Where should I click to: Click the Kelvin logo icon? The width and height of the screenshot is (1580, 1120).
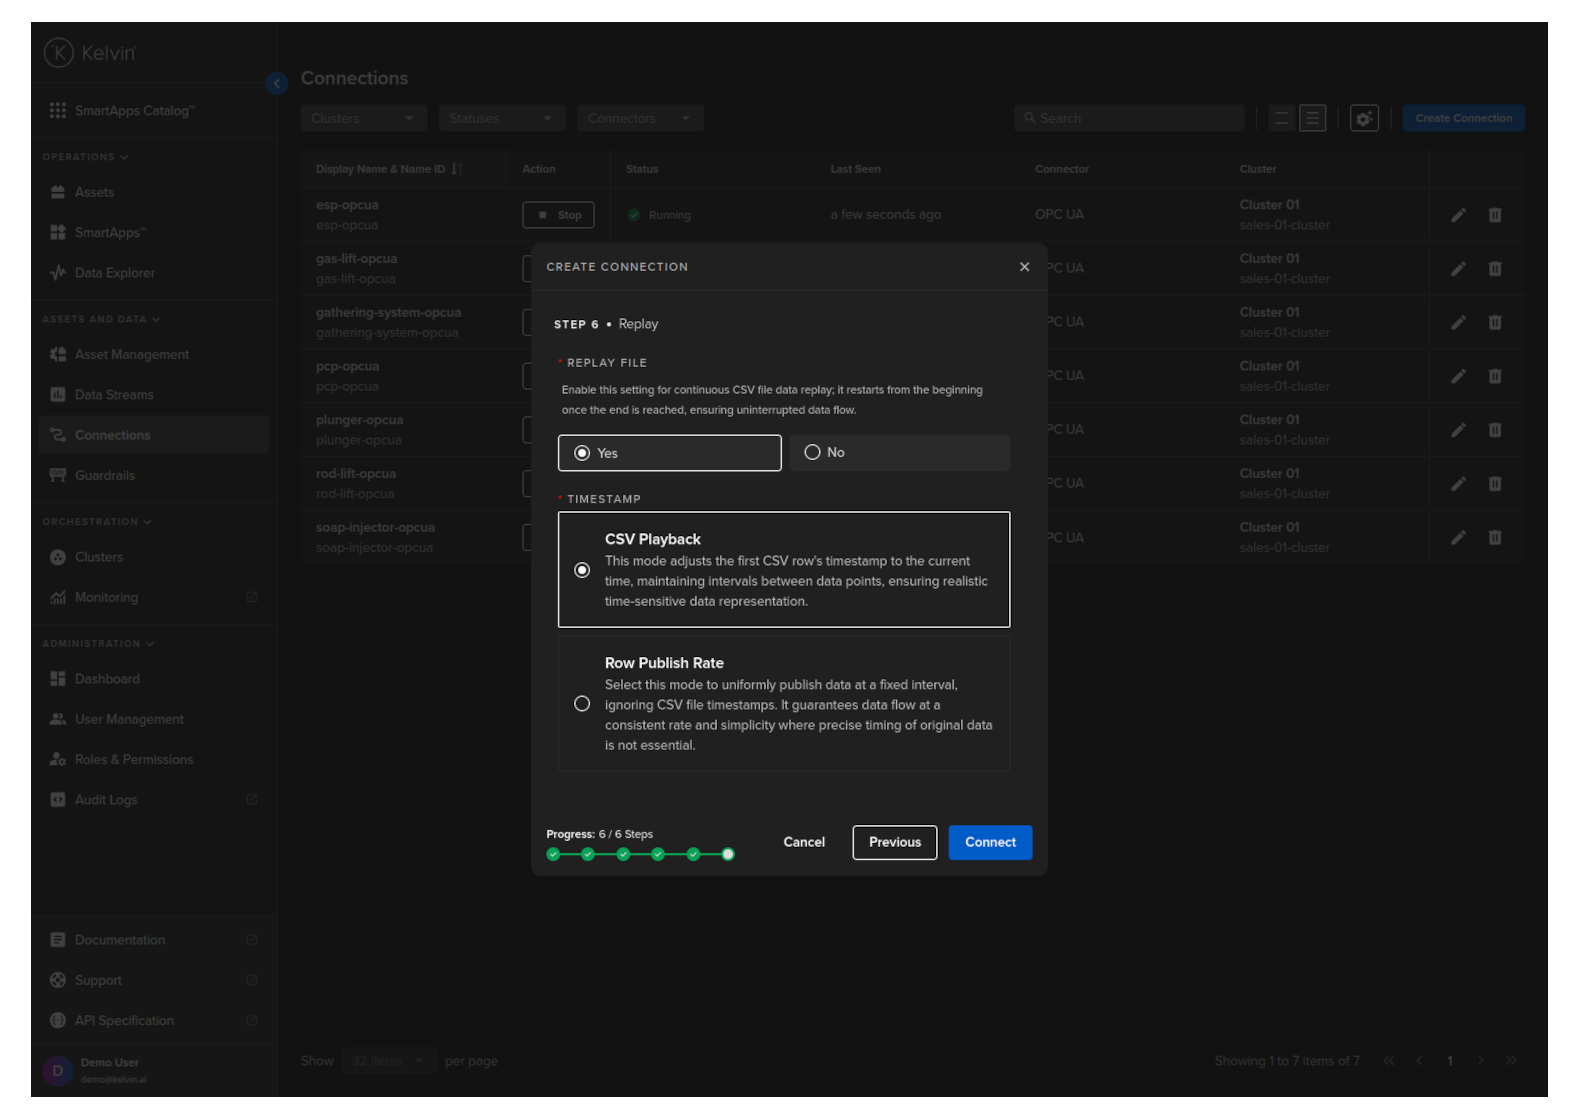[x=59, y=53]
